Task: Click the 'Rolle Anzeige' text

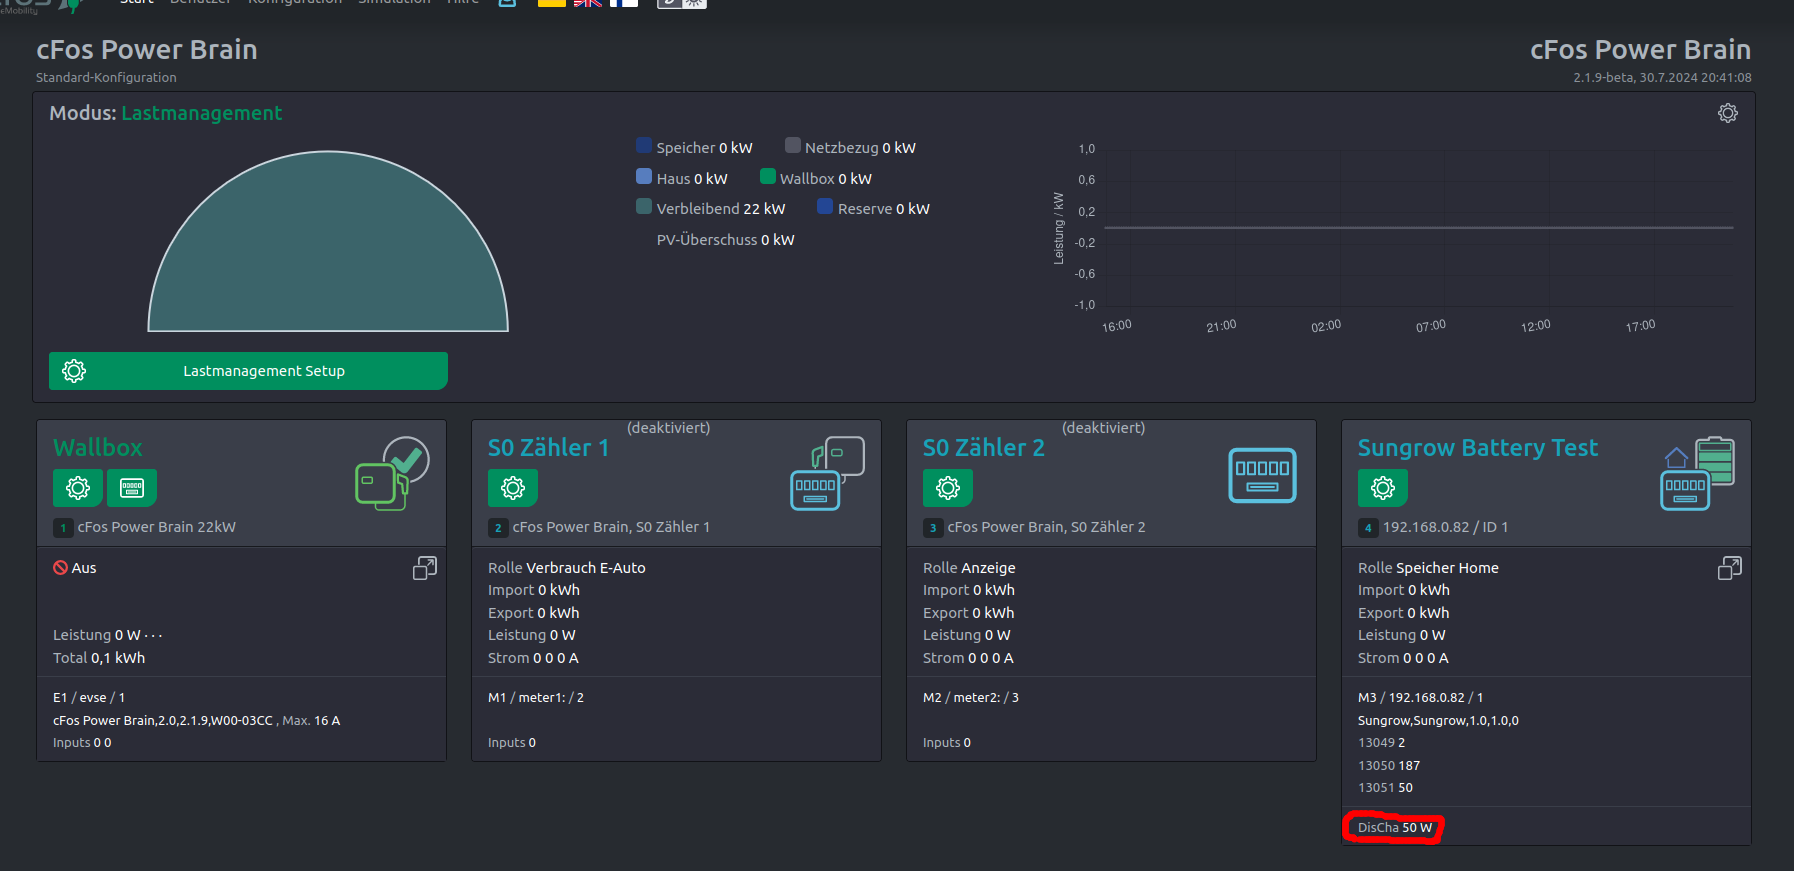Action: tap(969, 568)
